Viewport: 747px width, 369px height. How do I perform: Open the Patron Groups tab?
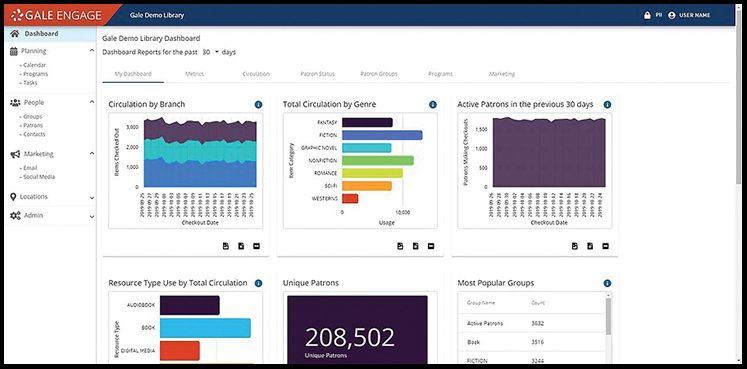click(x=379, y=74)
